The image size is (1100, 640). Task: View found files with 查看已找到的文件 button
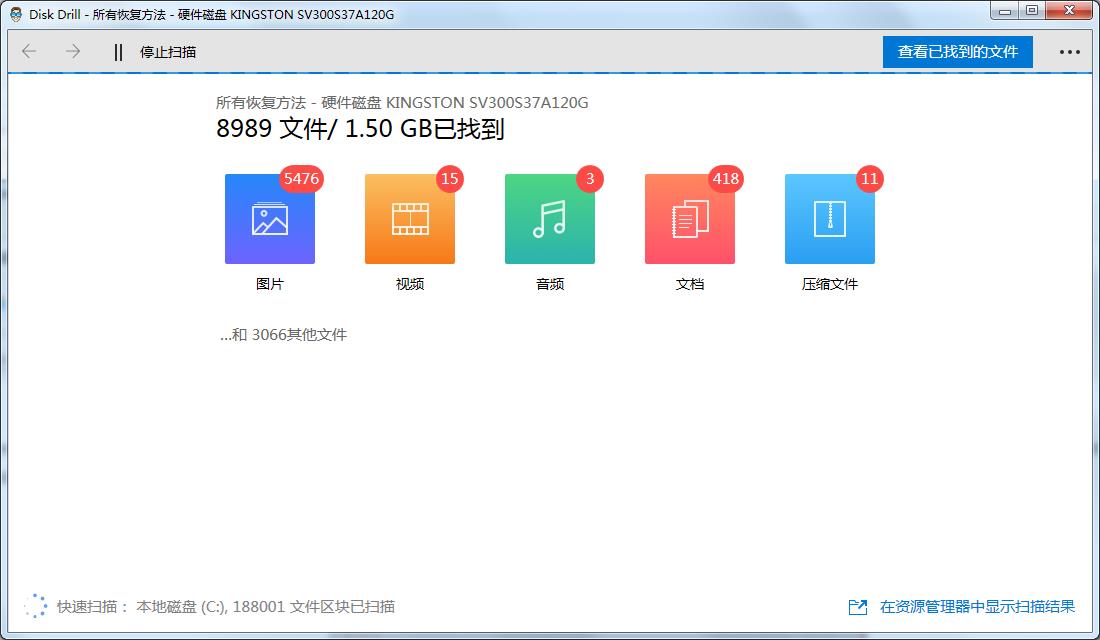tap(958, 52)
